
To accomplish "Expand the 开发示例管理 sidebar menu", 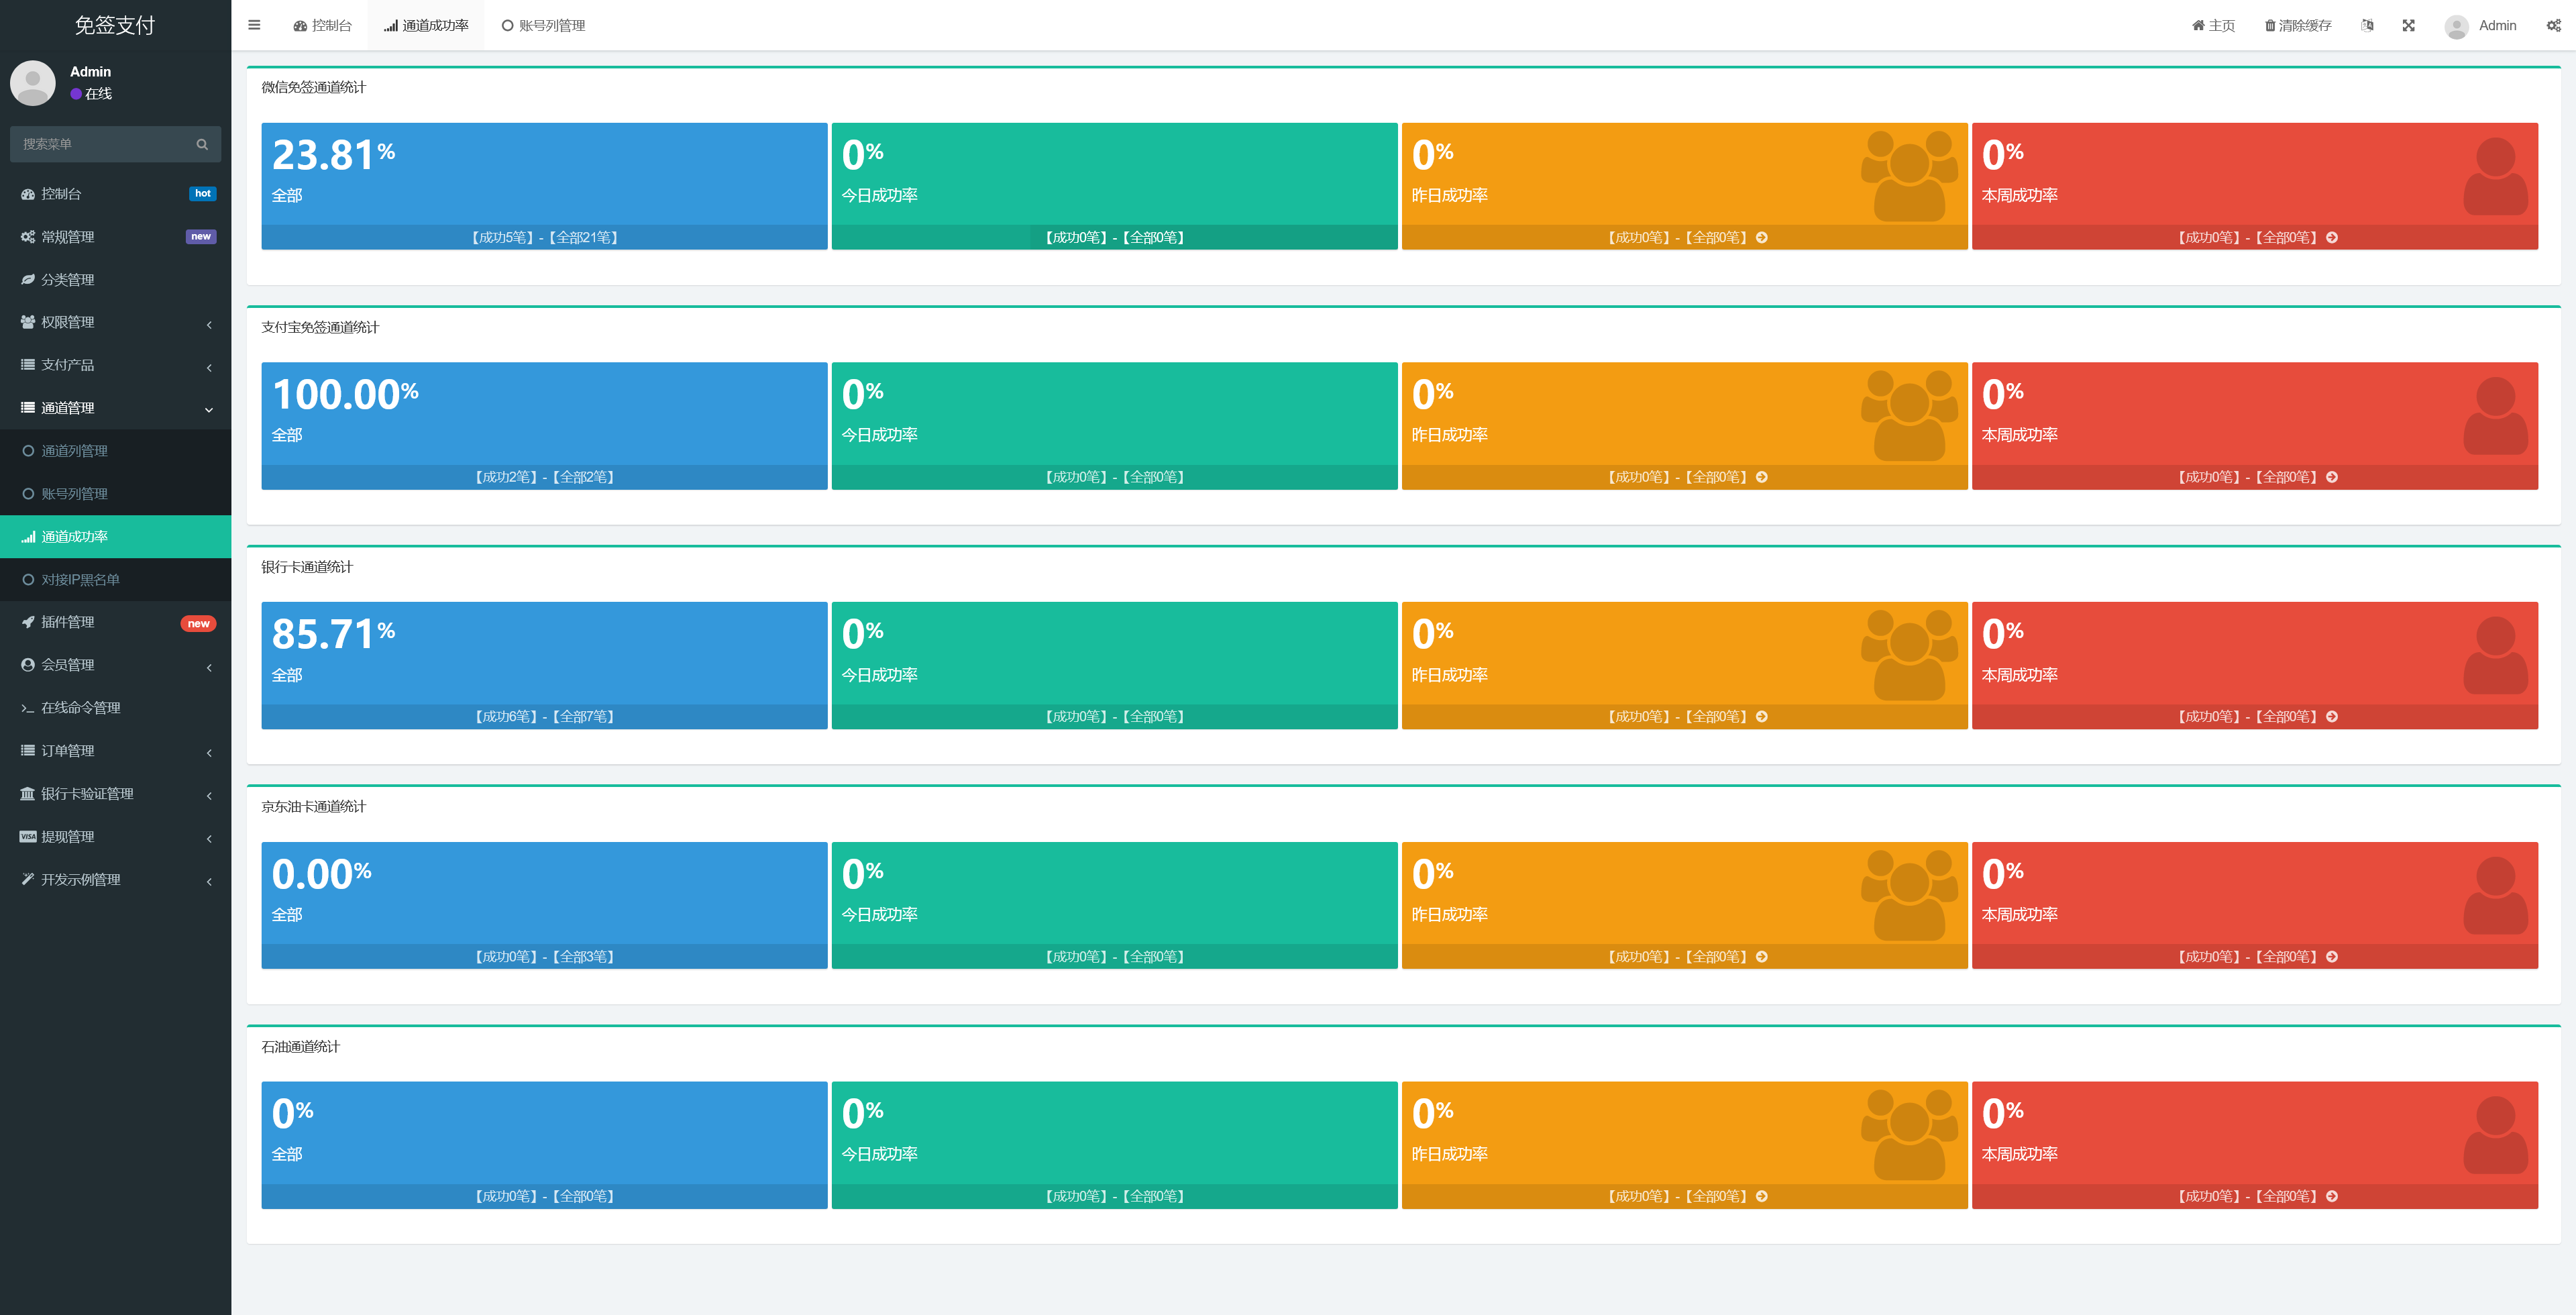I will coord(115,880).
